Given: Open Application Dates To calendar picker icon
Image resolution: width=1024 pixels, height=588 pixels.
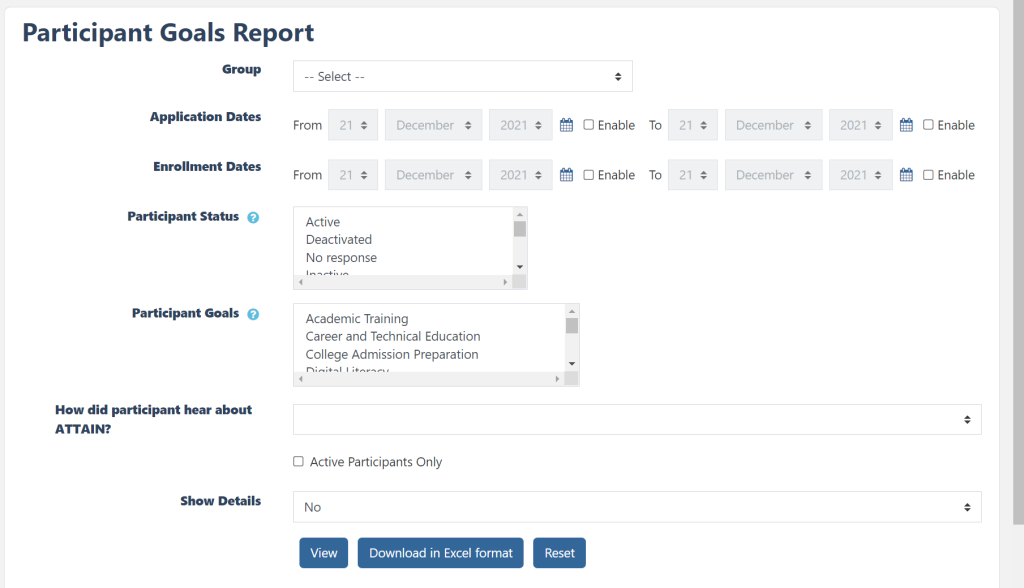Looking at the screenshot, I should point(906,125).
